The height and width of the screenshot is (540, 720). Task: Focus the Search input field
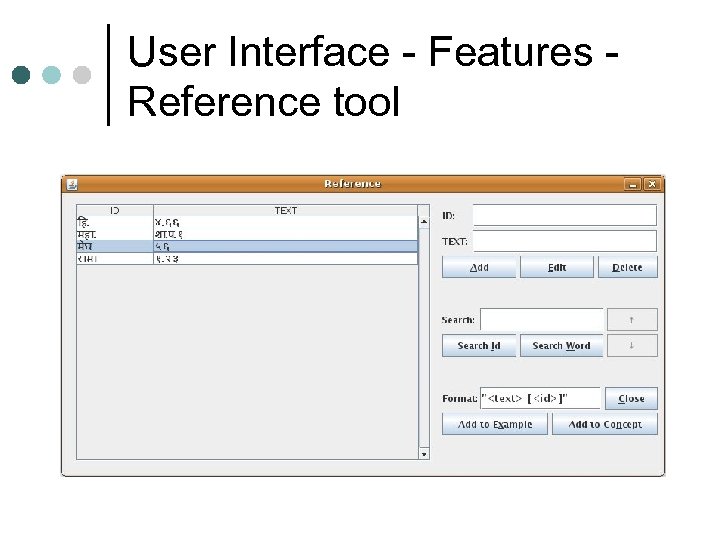pos(542,320)
